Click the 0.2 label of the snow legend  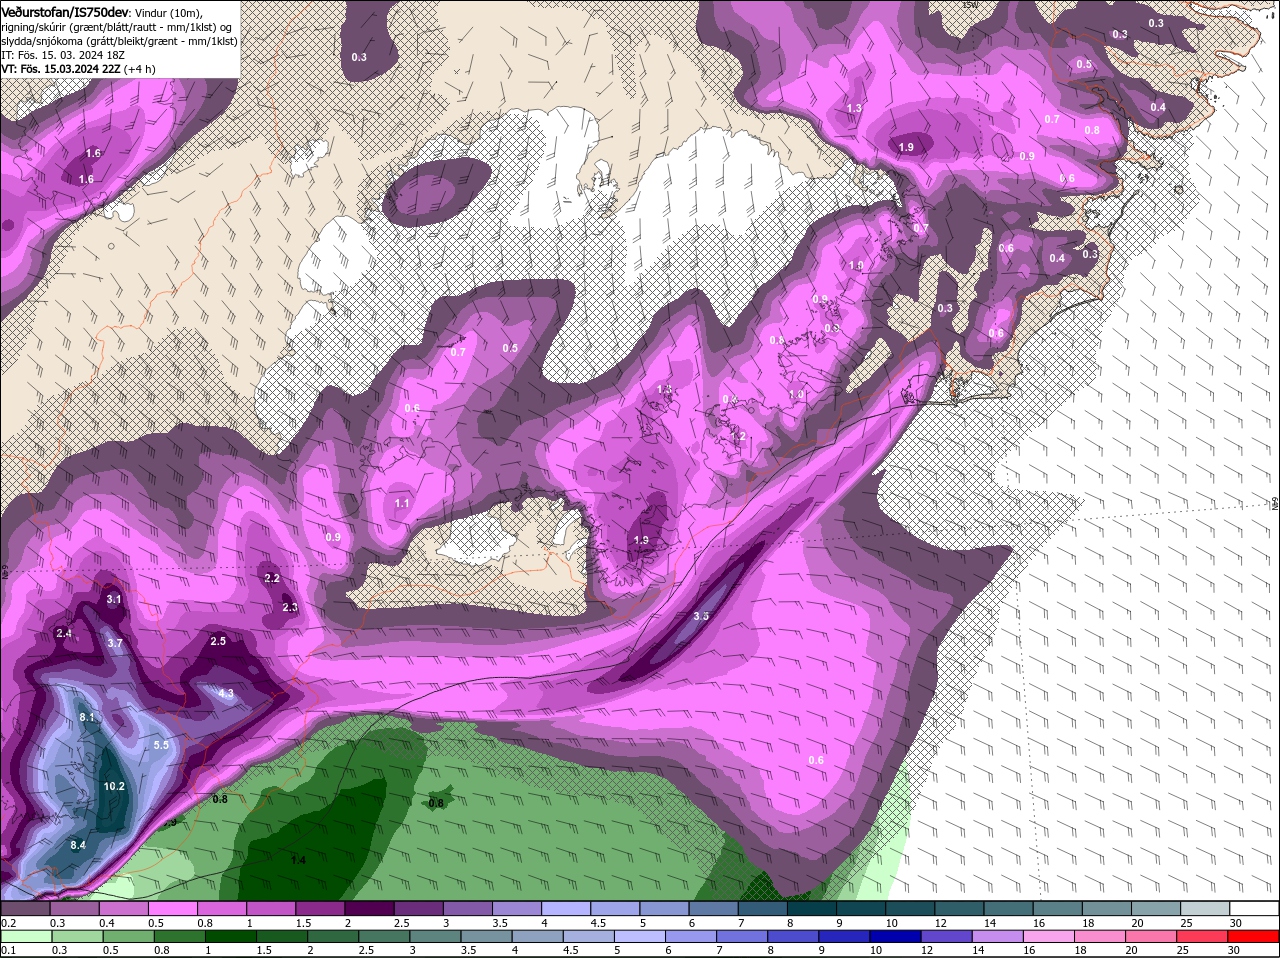(x=9, y=922)
